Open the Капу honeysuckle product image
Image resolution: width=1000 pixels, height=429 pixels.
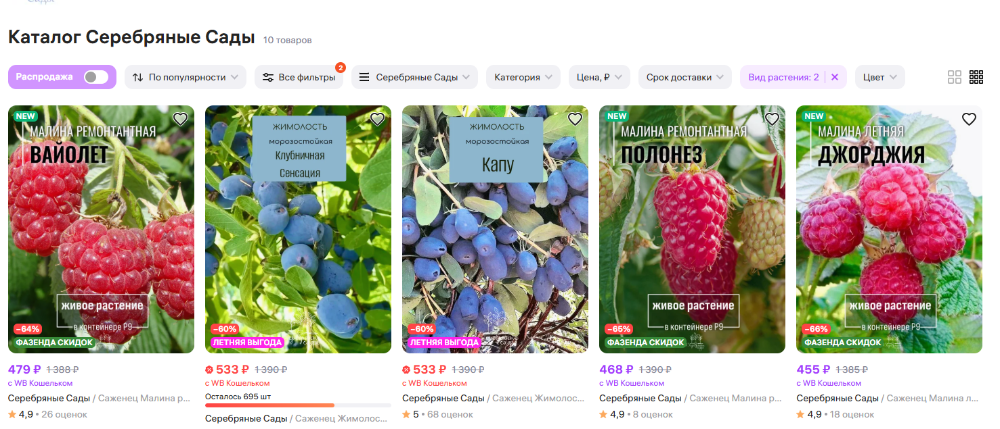pos(495,229)
